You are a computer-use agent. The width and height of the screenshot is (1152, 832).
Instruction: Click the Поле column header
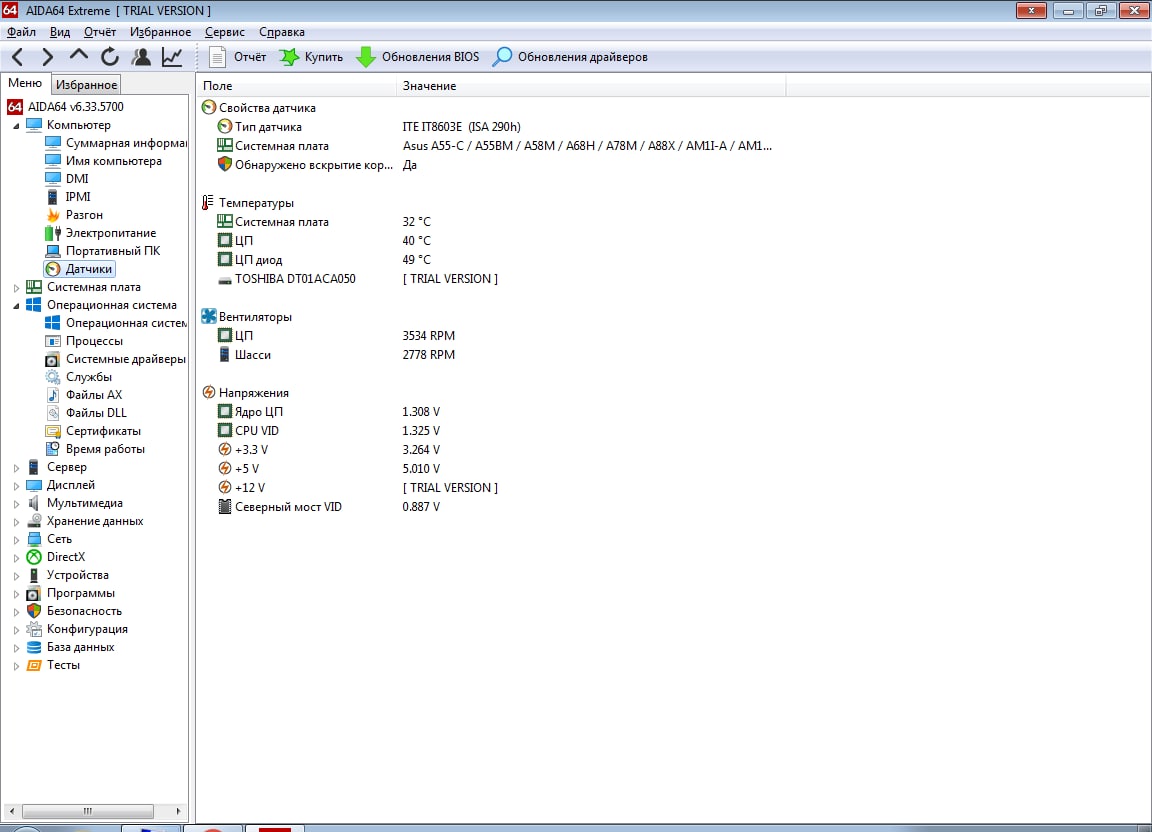pyautogui.click(x=297, y=86)
